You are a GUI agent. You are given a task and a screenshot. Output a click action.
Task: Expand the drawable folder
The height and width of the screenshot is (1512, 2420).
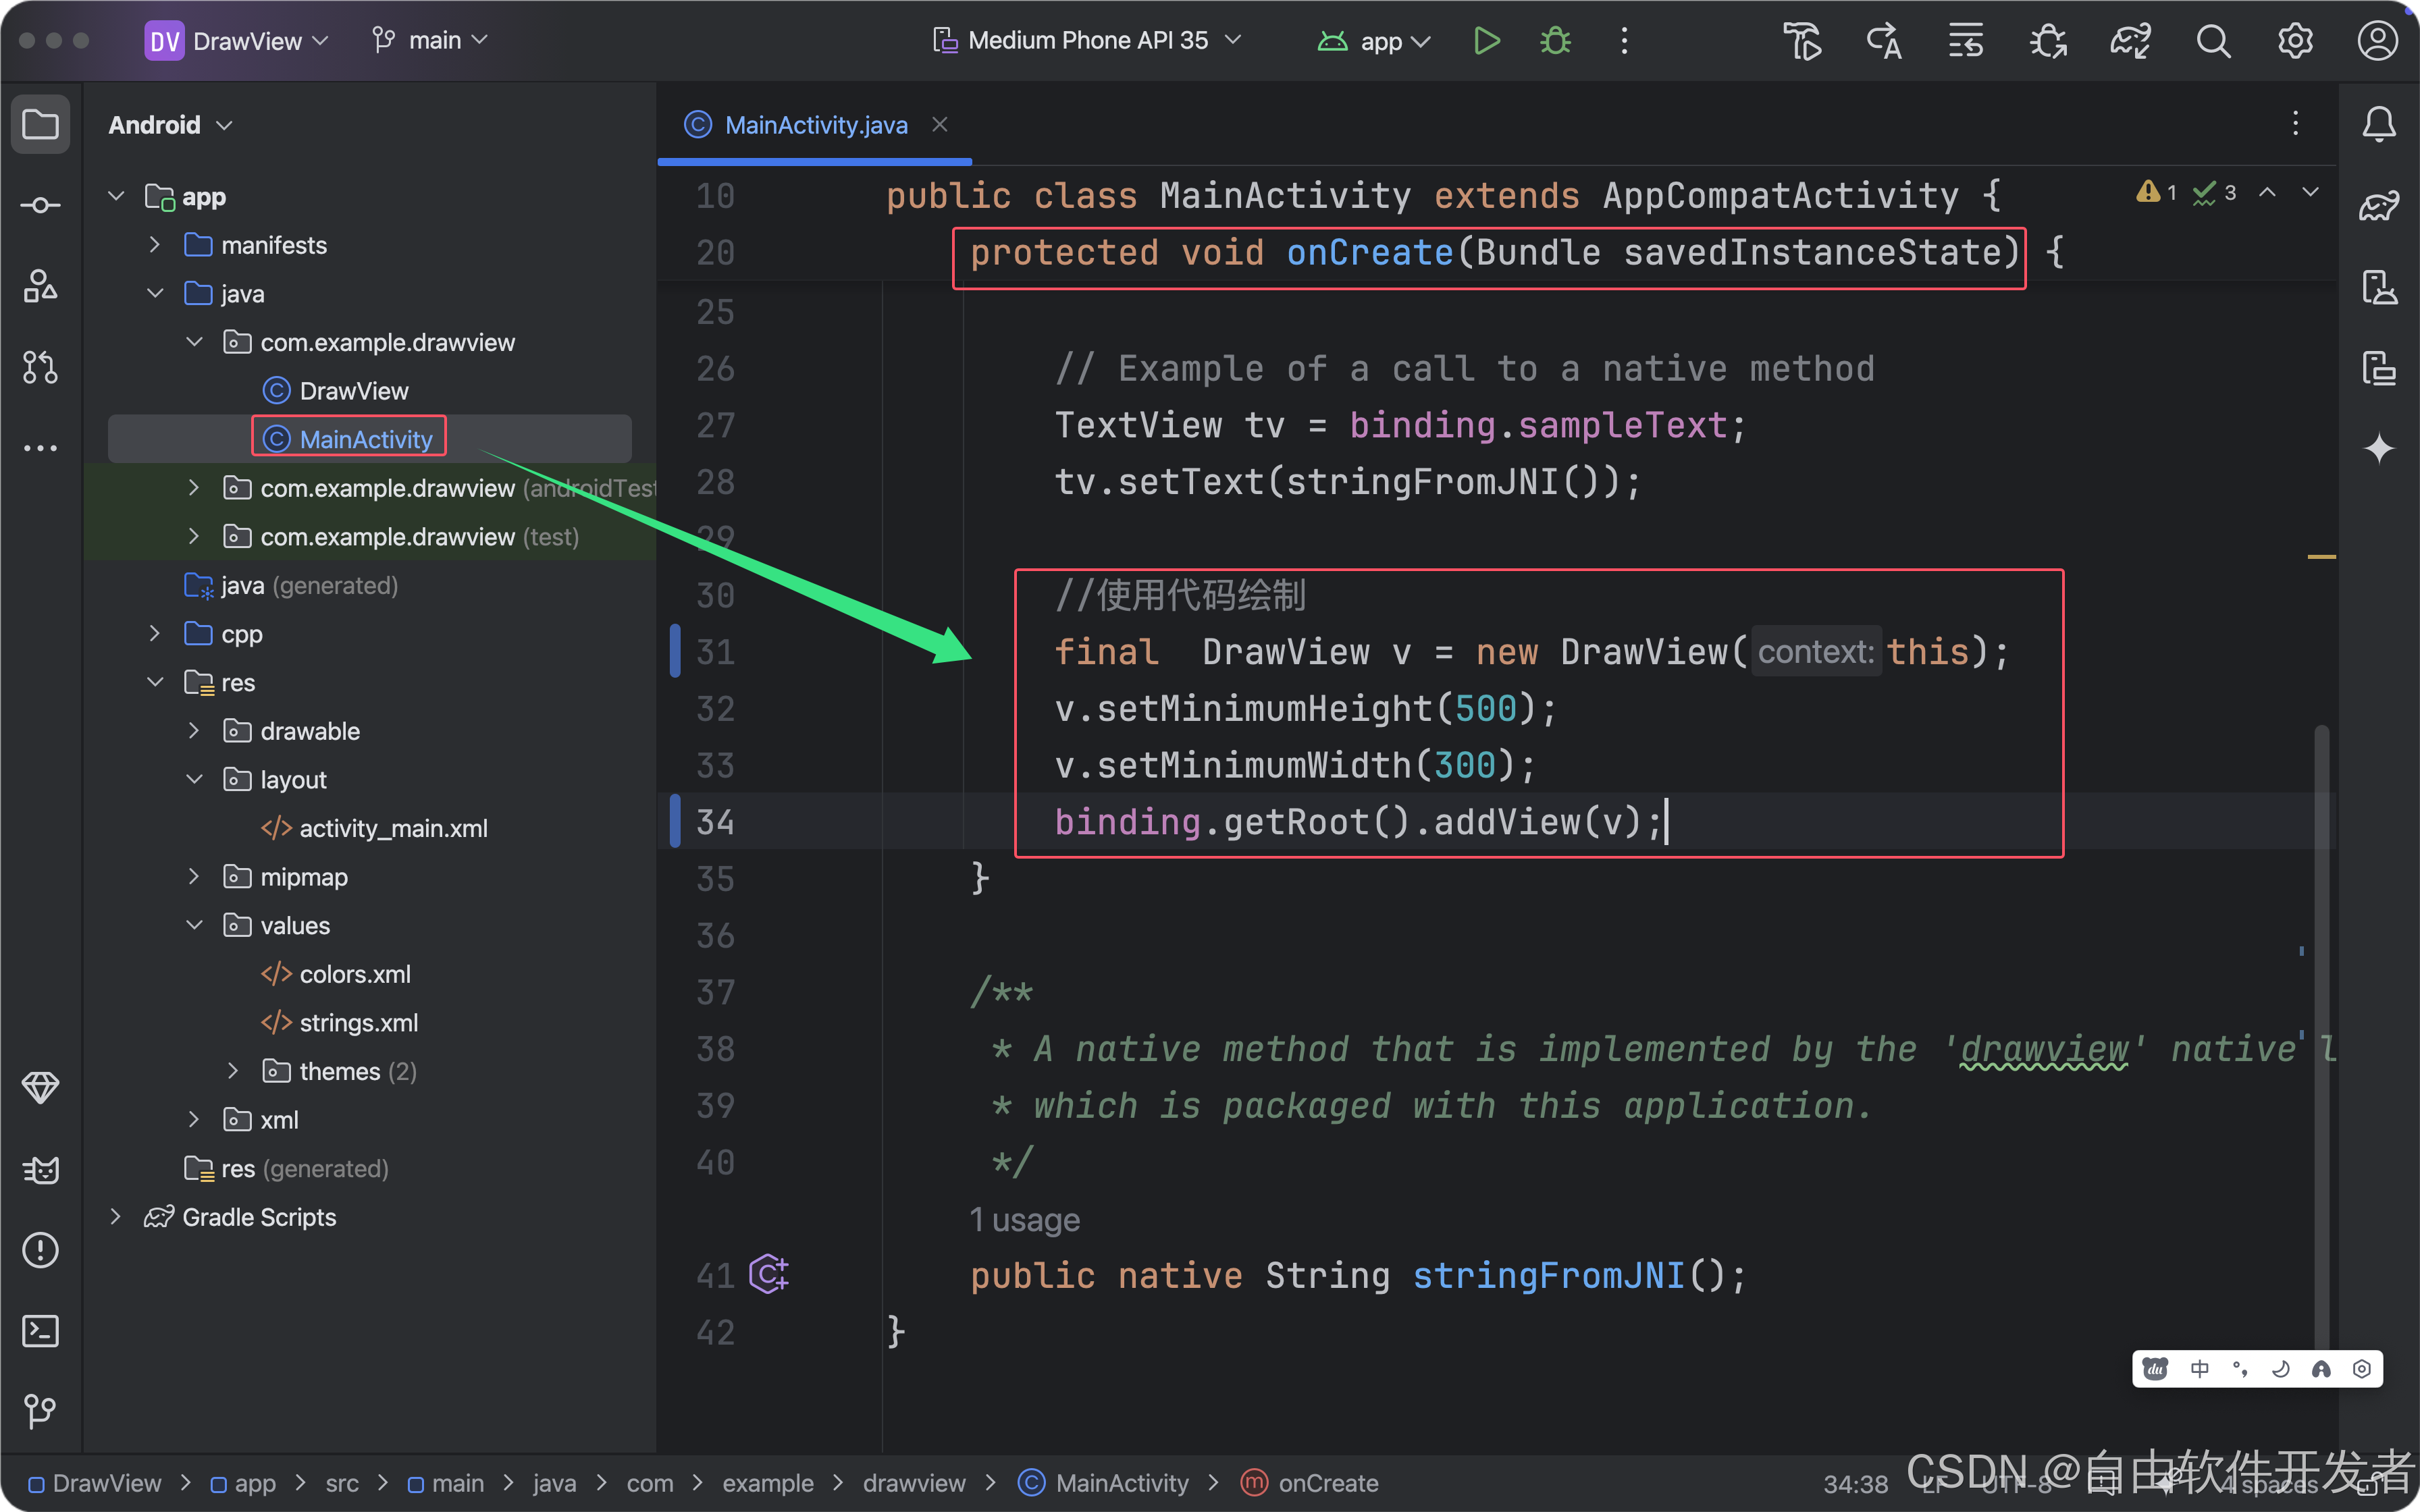click(x=194, y=731)
